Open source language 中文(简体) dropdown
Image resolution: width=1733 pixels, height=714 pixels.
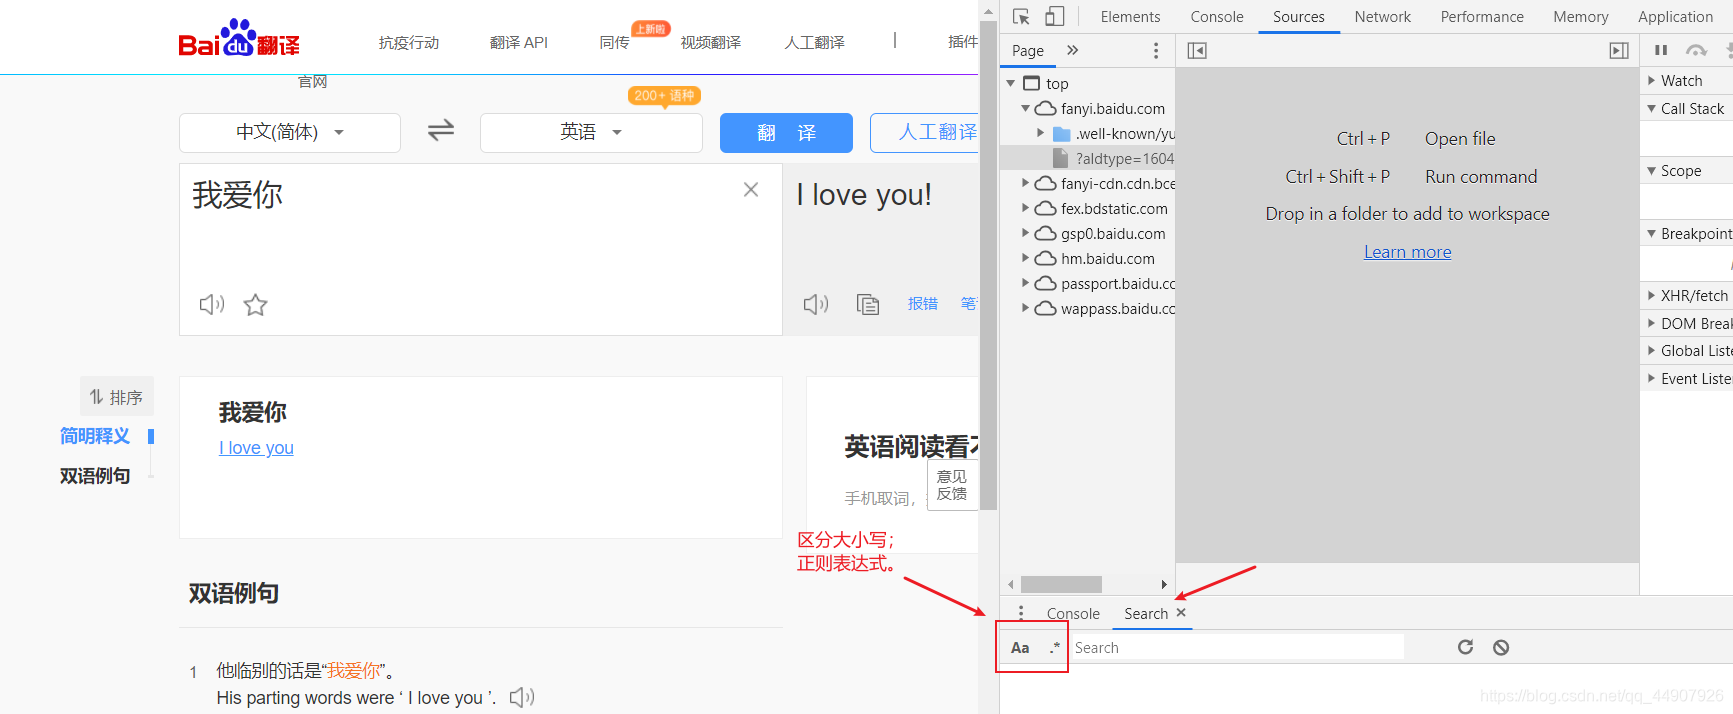(290, 132)
